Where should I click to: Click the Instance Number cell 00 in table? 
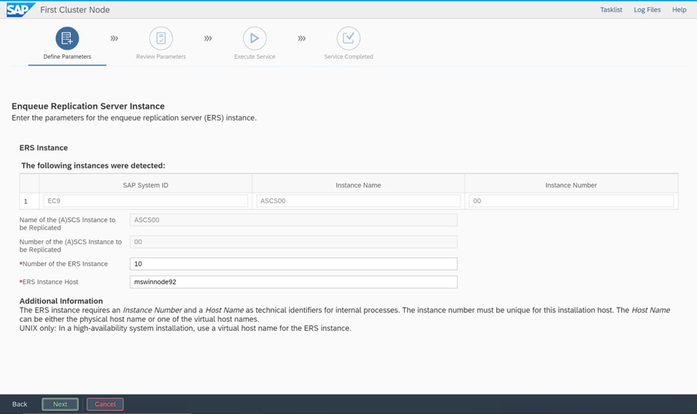(x=571, y=201)
